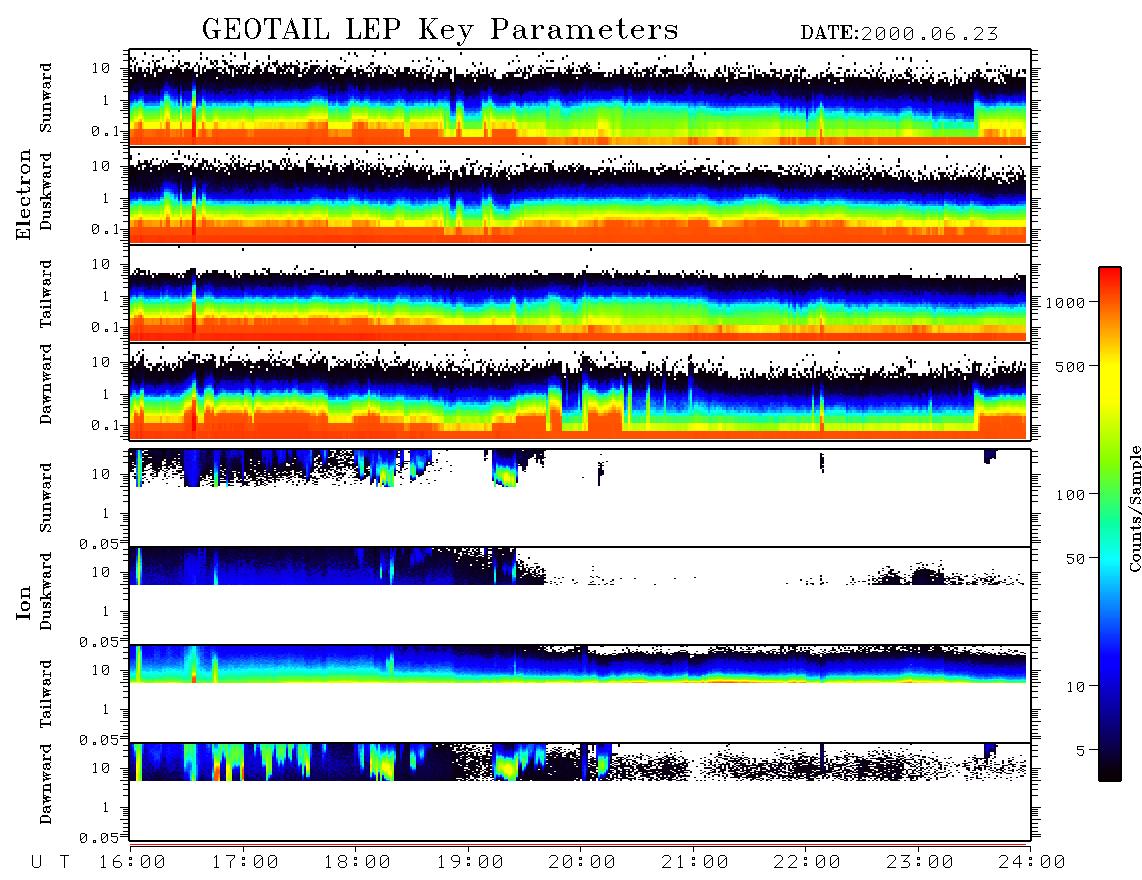The height and width of the screenshot is (880, 1142).
Task: Click the '19:00' time tick label
Action: 470,862
